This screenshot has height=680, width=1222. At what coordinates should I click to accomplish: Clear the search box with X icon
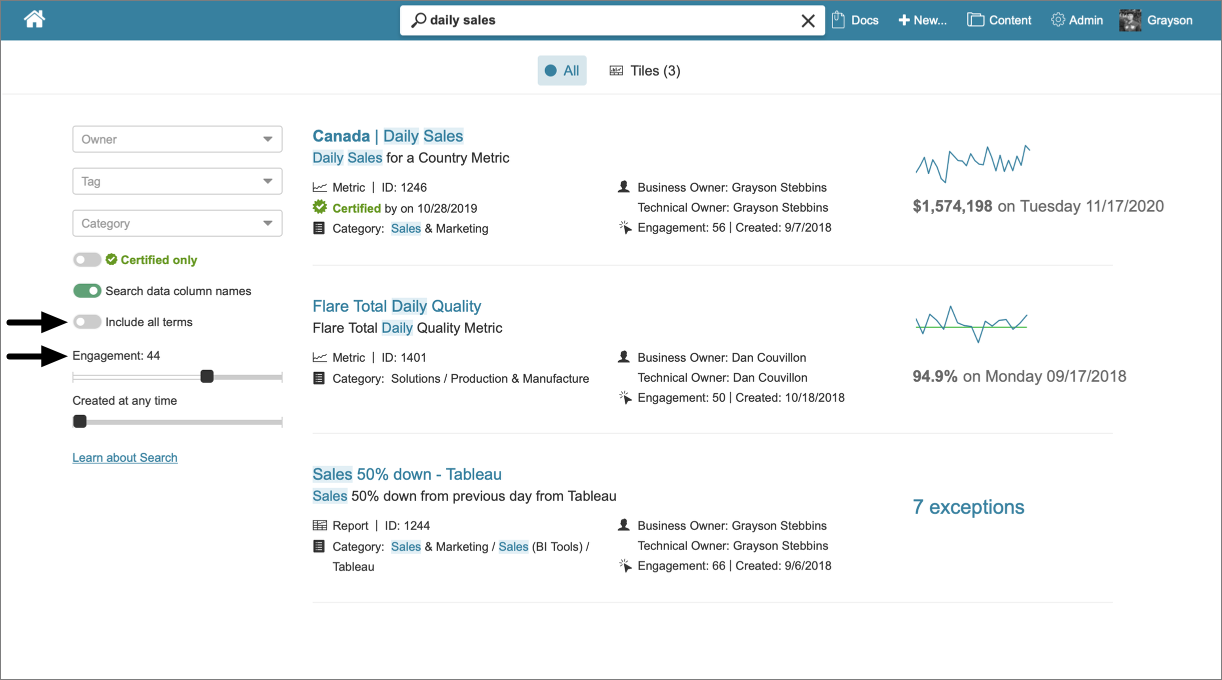pyautogui.click(x=808, y=20)
